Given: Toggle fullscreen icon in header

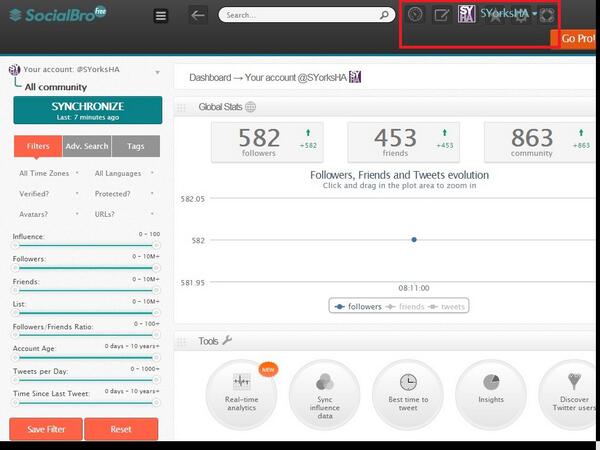Looking at the screenshot, I should point(547,15).
